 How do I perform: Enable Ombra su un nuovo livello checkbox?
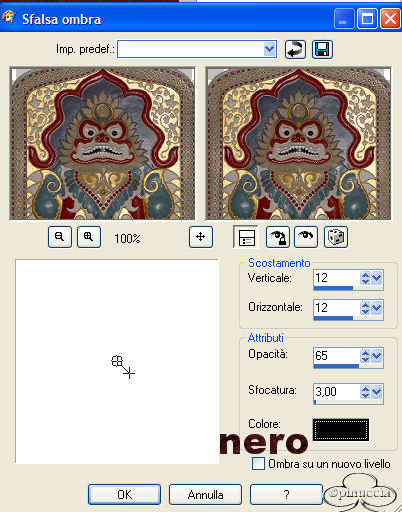[x=258, y=464]
